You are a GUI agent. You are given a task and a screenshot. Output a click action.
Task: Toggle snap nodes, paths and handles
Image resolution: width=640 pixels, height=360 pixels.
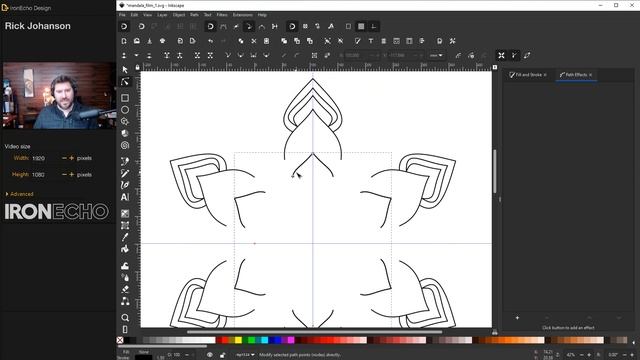point(210,27)
